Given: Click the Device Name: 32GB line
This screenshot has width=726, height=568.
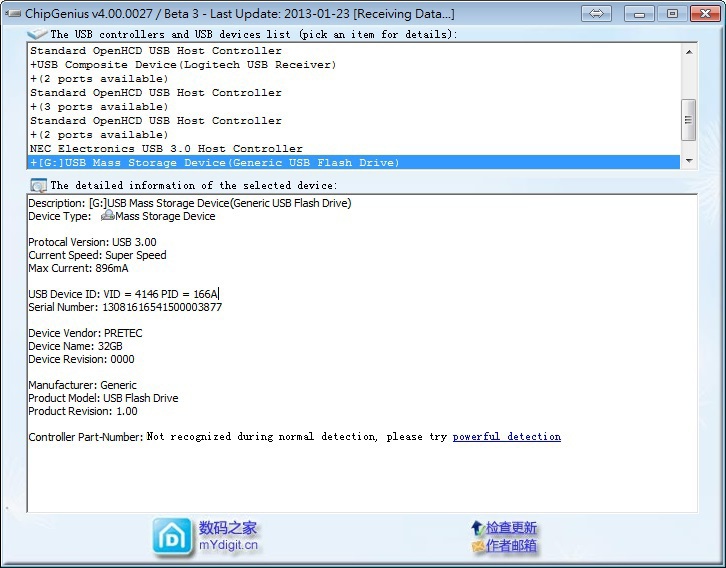Looking at the screenshot, I should (x=75, y=346).
